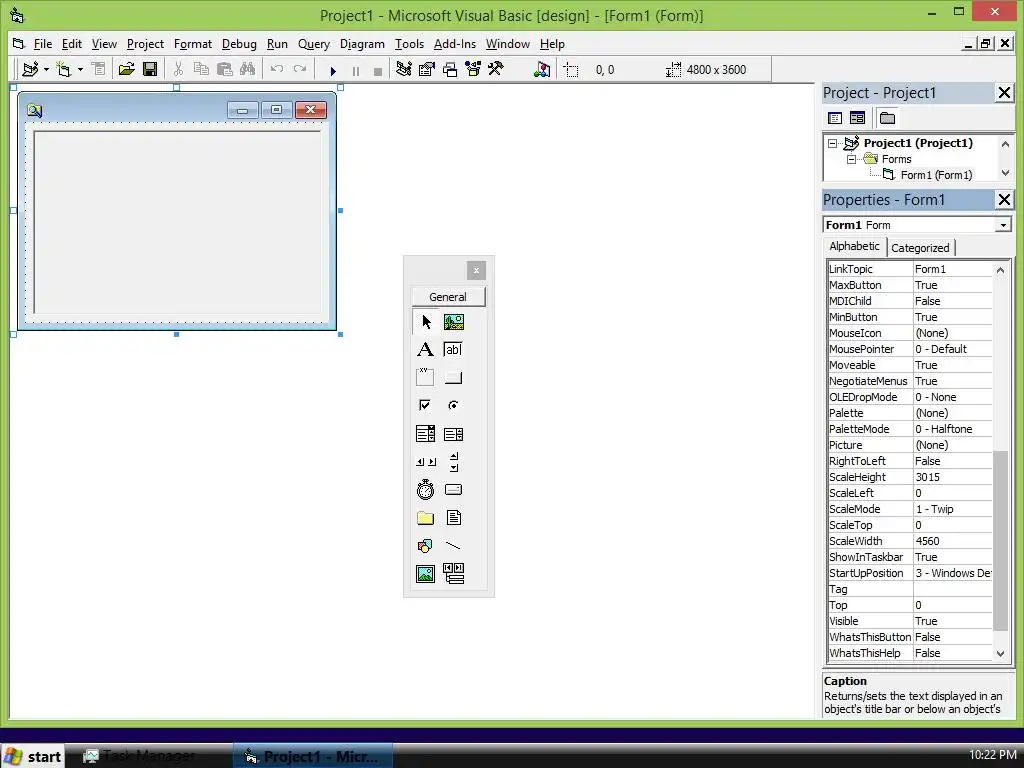Click View Code in the Project panel
The width and height of the screenshot is (1024, 768).
pos(835,118)
